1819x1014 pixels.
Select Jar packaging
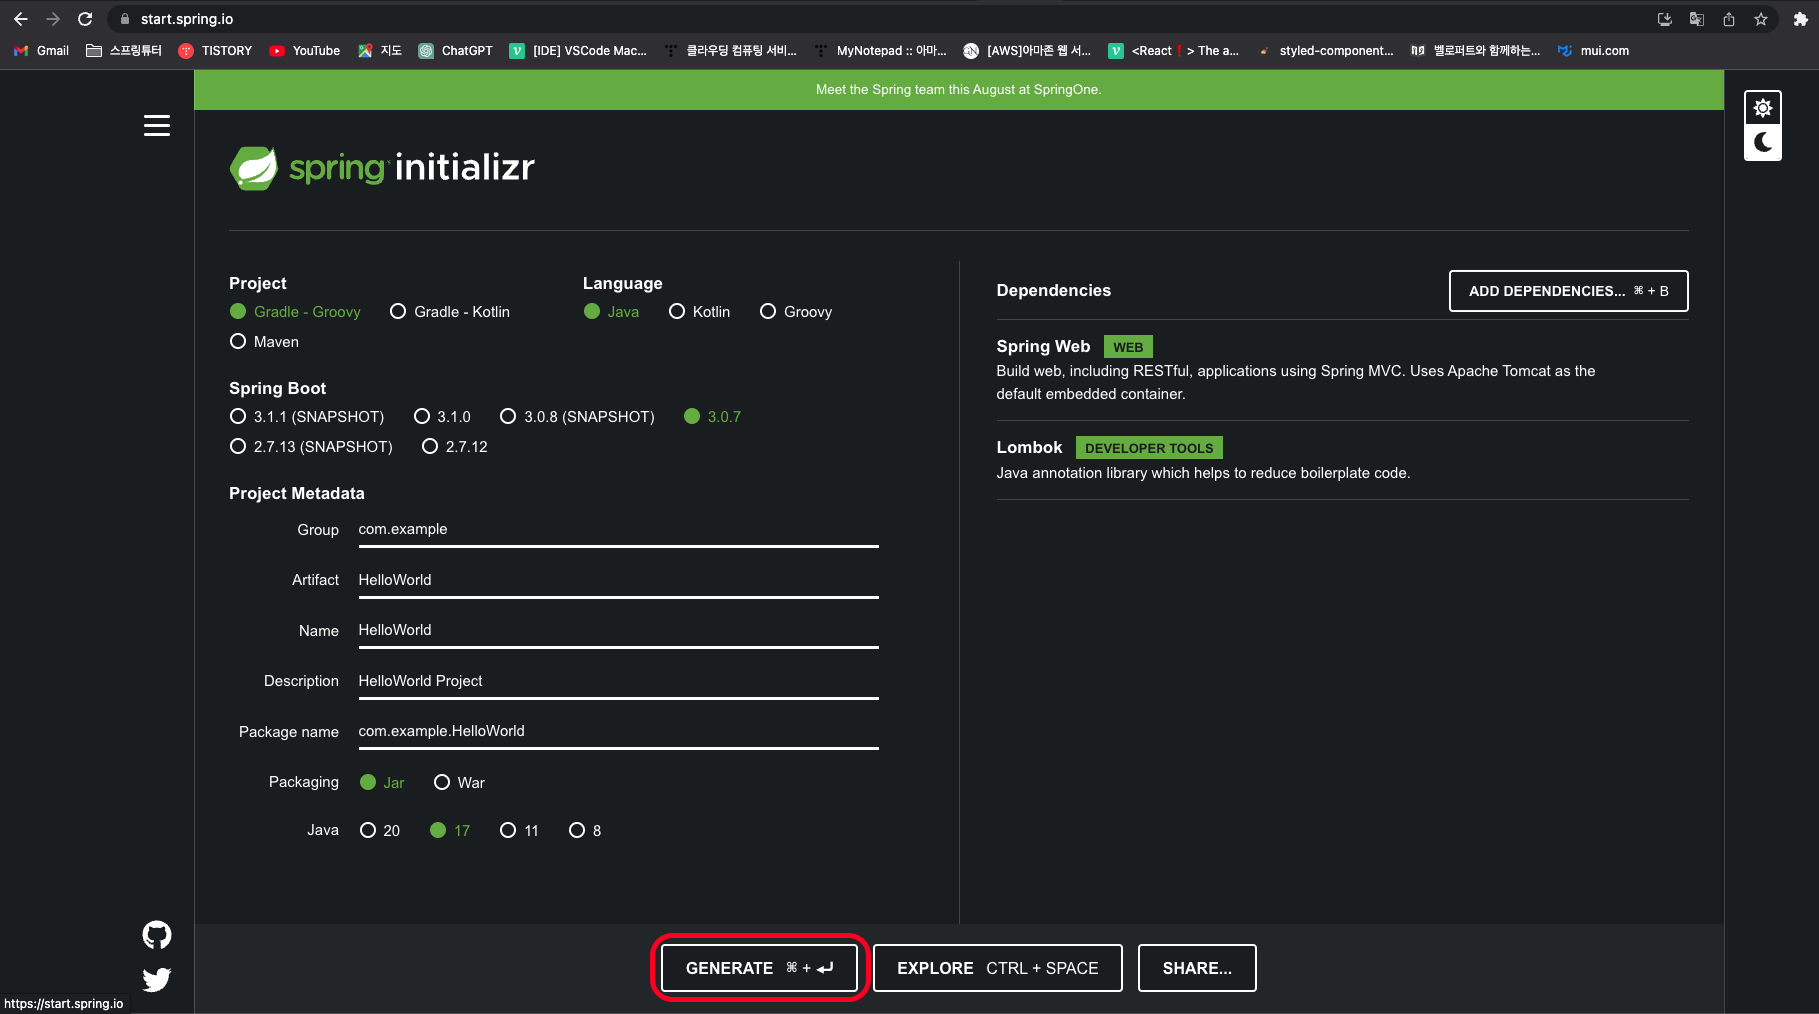coord(382,782)
